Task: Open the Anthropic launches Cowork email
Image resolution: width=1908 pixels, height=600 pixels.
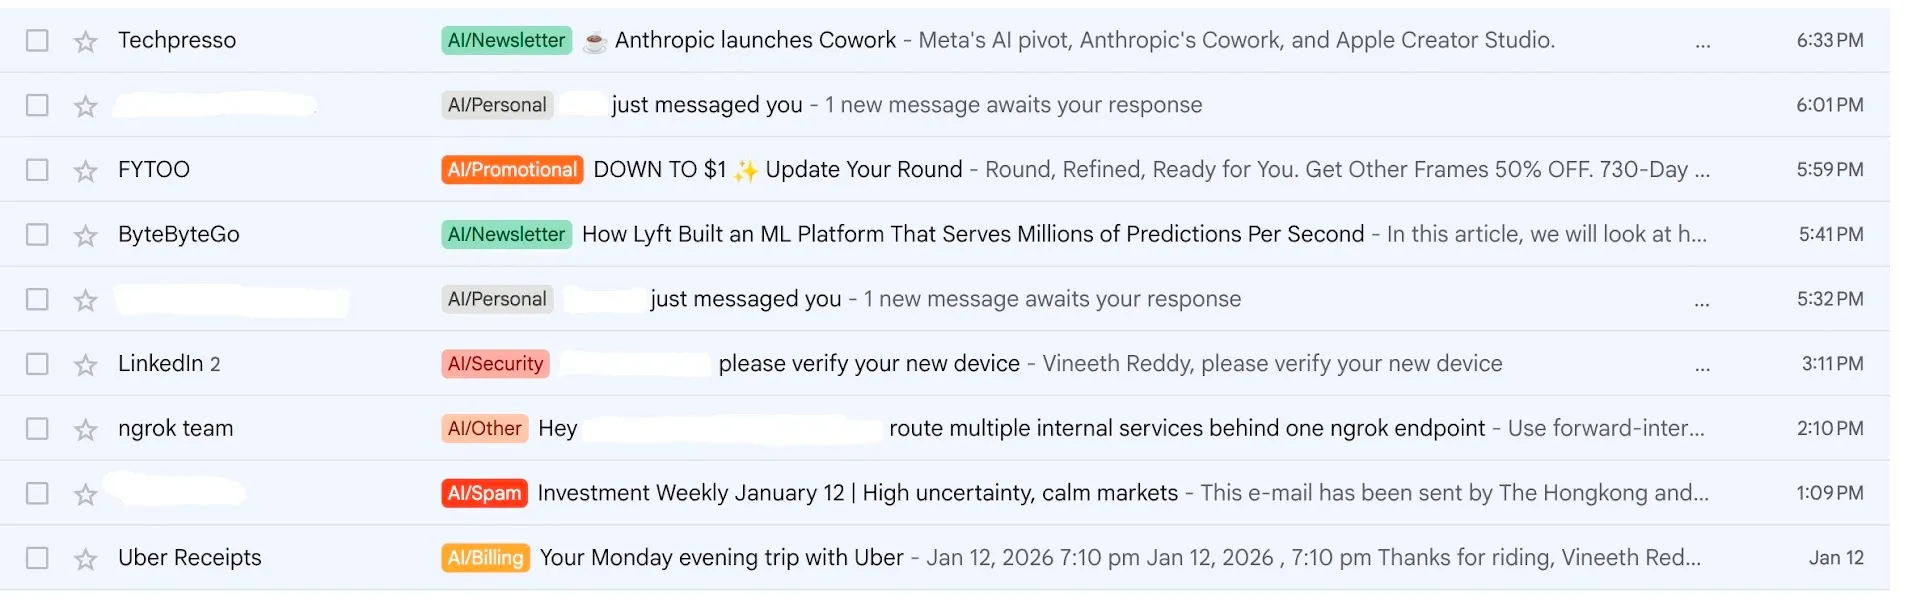Action: point(755,40)
